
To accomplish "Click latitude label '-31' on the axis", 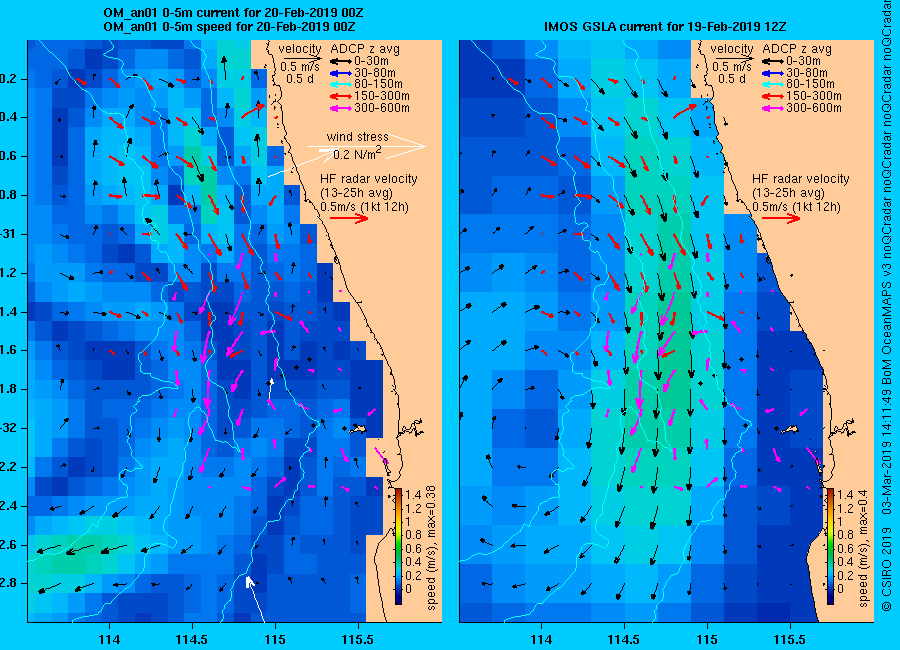I will click(x=7, y=235).
